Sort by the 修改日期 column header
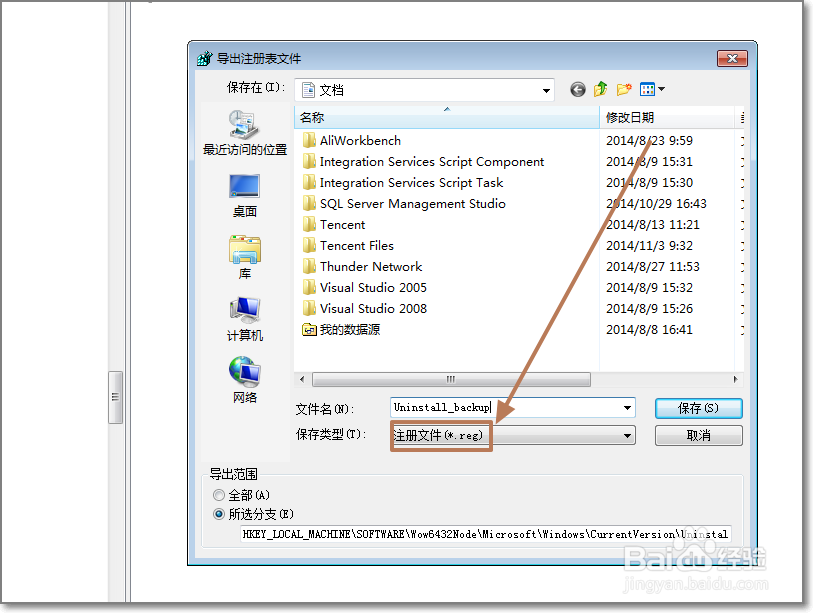 (667, 118)
